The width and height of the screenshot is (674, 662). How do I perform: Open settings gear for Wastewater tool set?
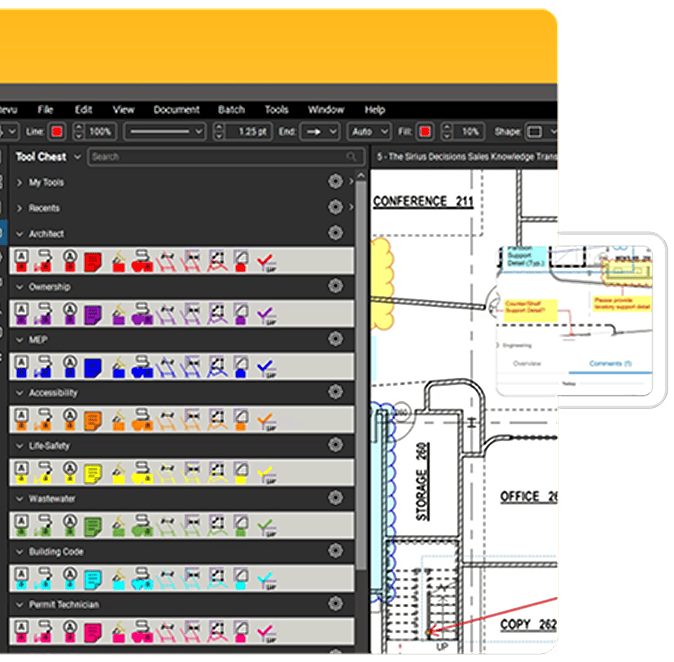[x=335, y=498]
